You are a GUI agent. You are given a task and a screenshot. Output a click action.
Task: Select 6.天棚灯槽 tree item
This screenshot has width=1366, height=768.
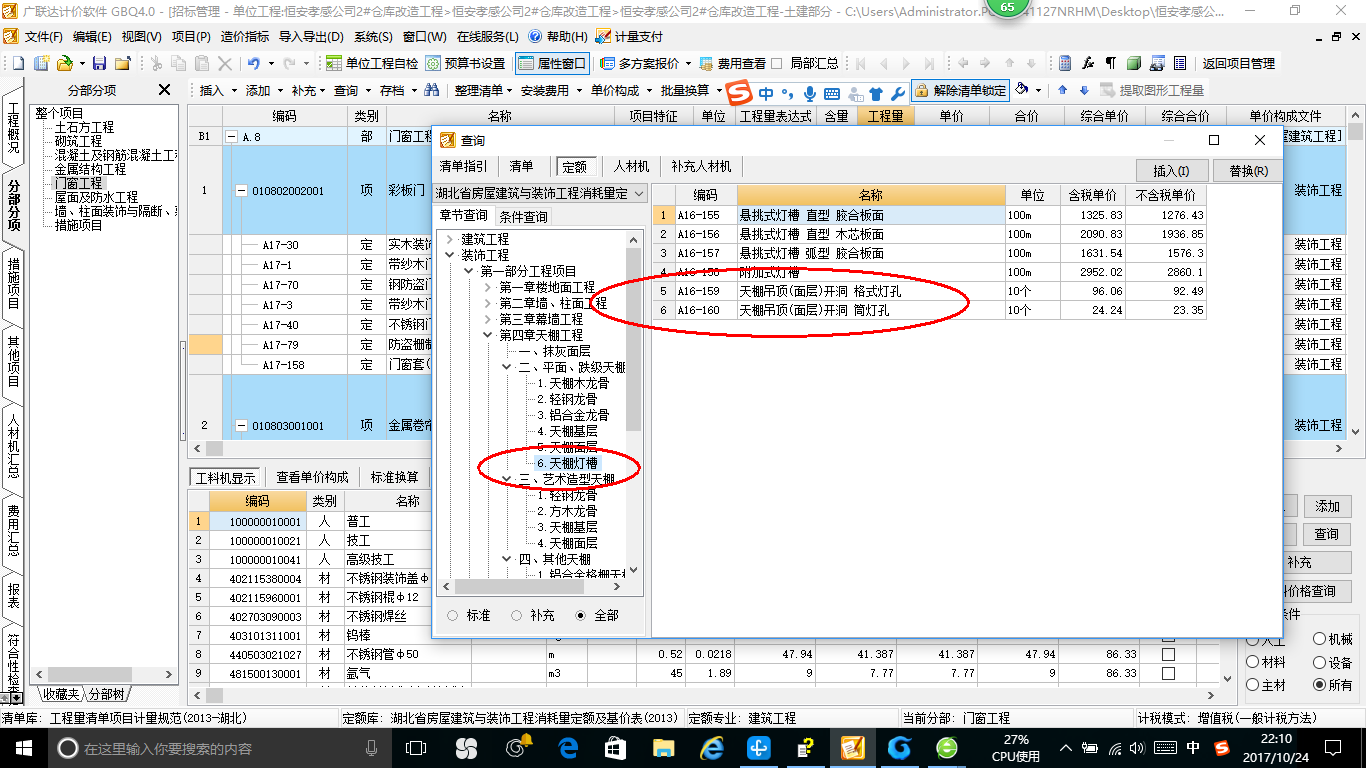pos(567,463)
